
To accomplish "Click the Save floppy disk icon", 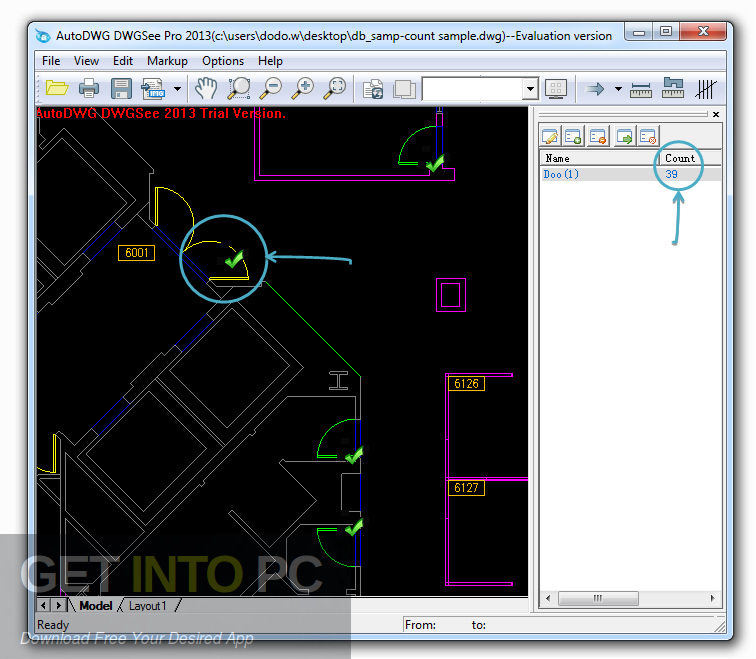I will tap(121, 89).
